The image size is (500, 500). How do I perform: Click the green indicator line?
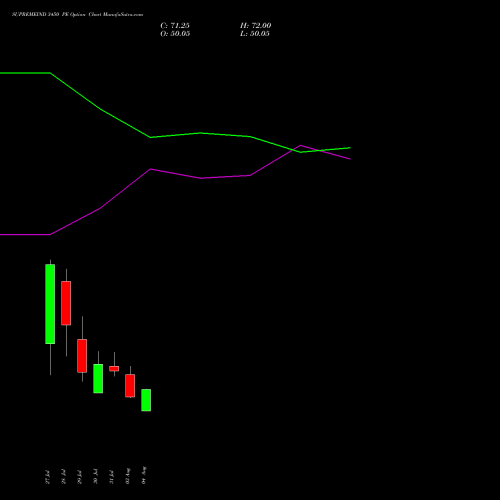tap(200, 133)
